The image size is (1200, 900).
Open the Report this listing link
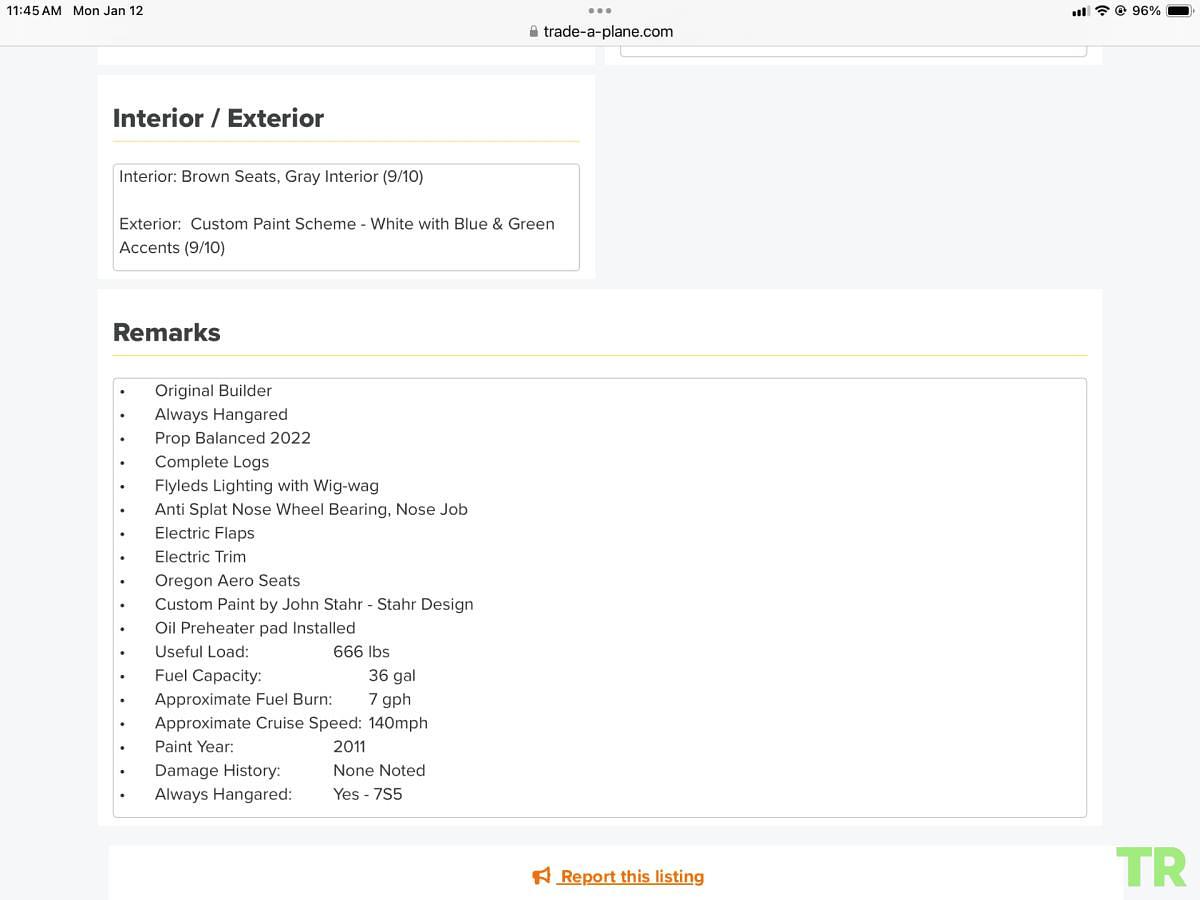[x=631, y=876]
